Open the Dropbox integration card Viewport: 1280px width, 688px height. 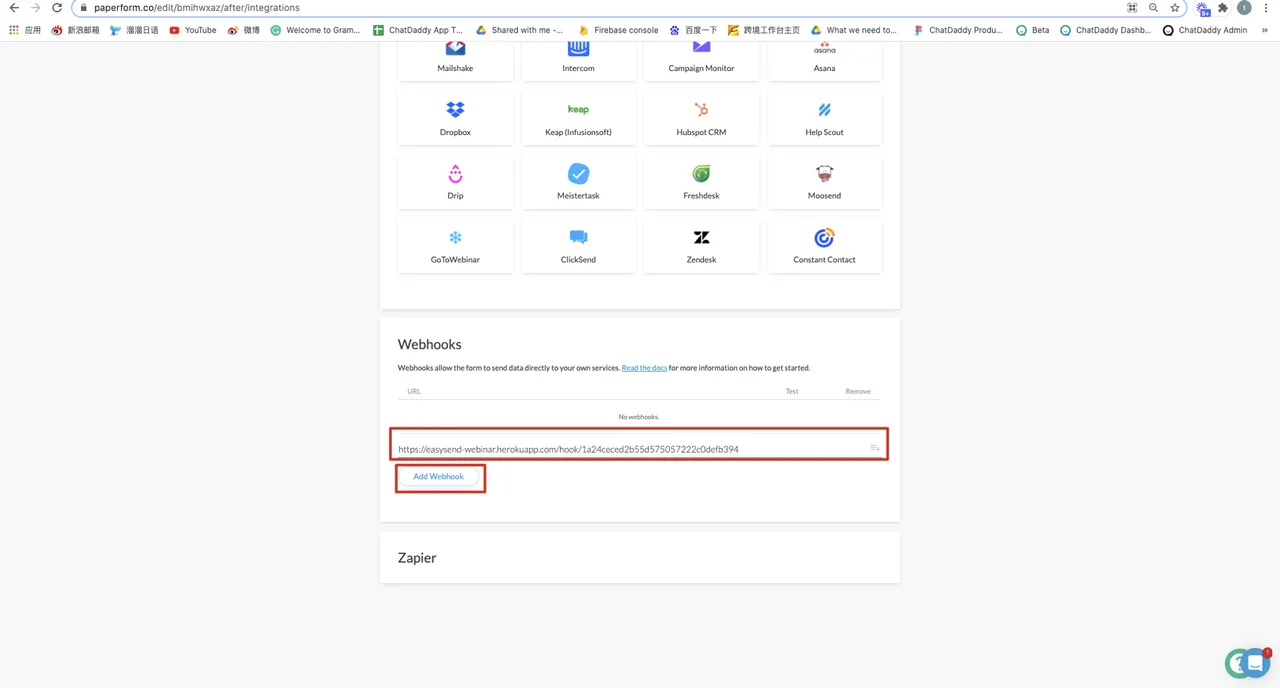click(x=455, y=118)
